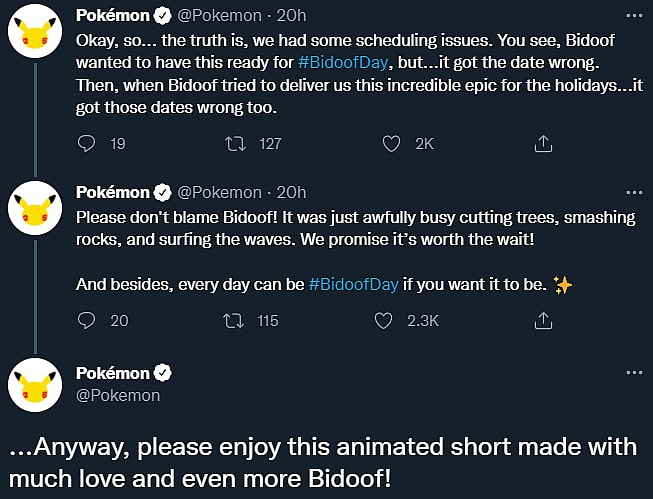The image size is (653, 499).
Task: Click the #BidoofDay hashtag in second tweet
Action: 354,285
